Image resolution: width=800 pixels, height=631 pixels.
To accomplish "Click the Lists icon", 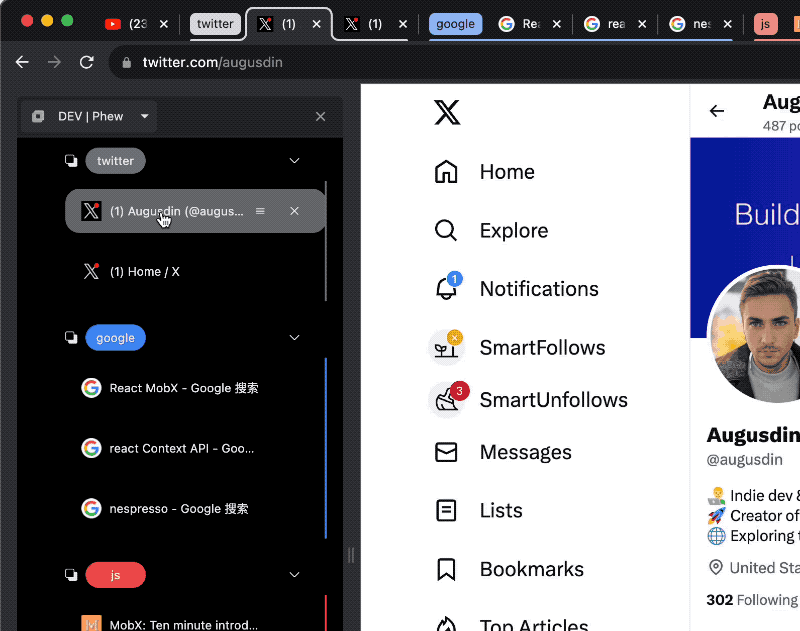I will tap(446, 510).
